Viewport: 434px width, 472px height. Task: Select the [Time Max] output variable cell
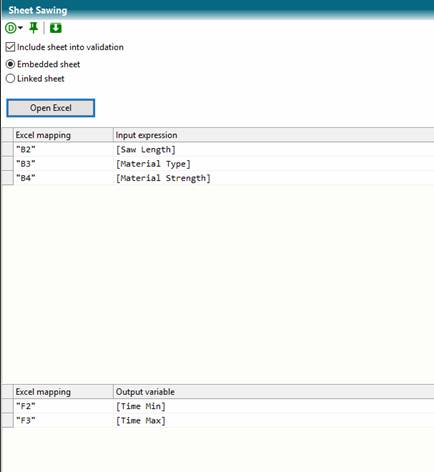pos(274,421)
